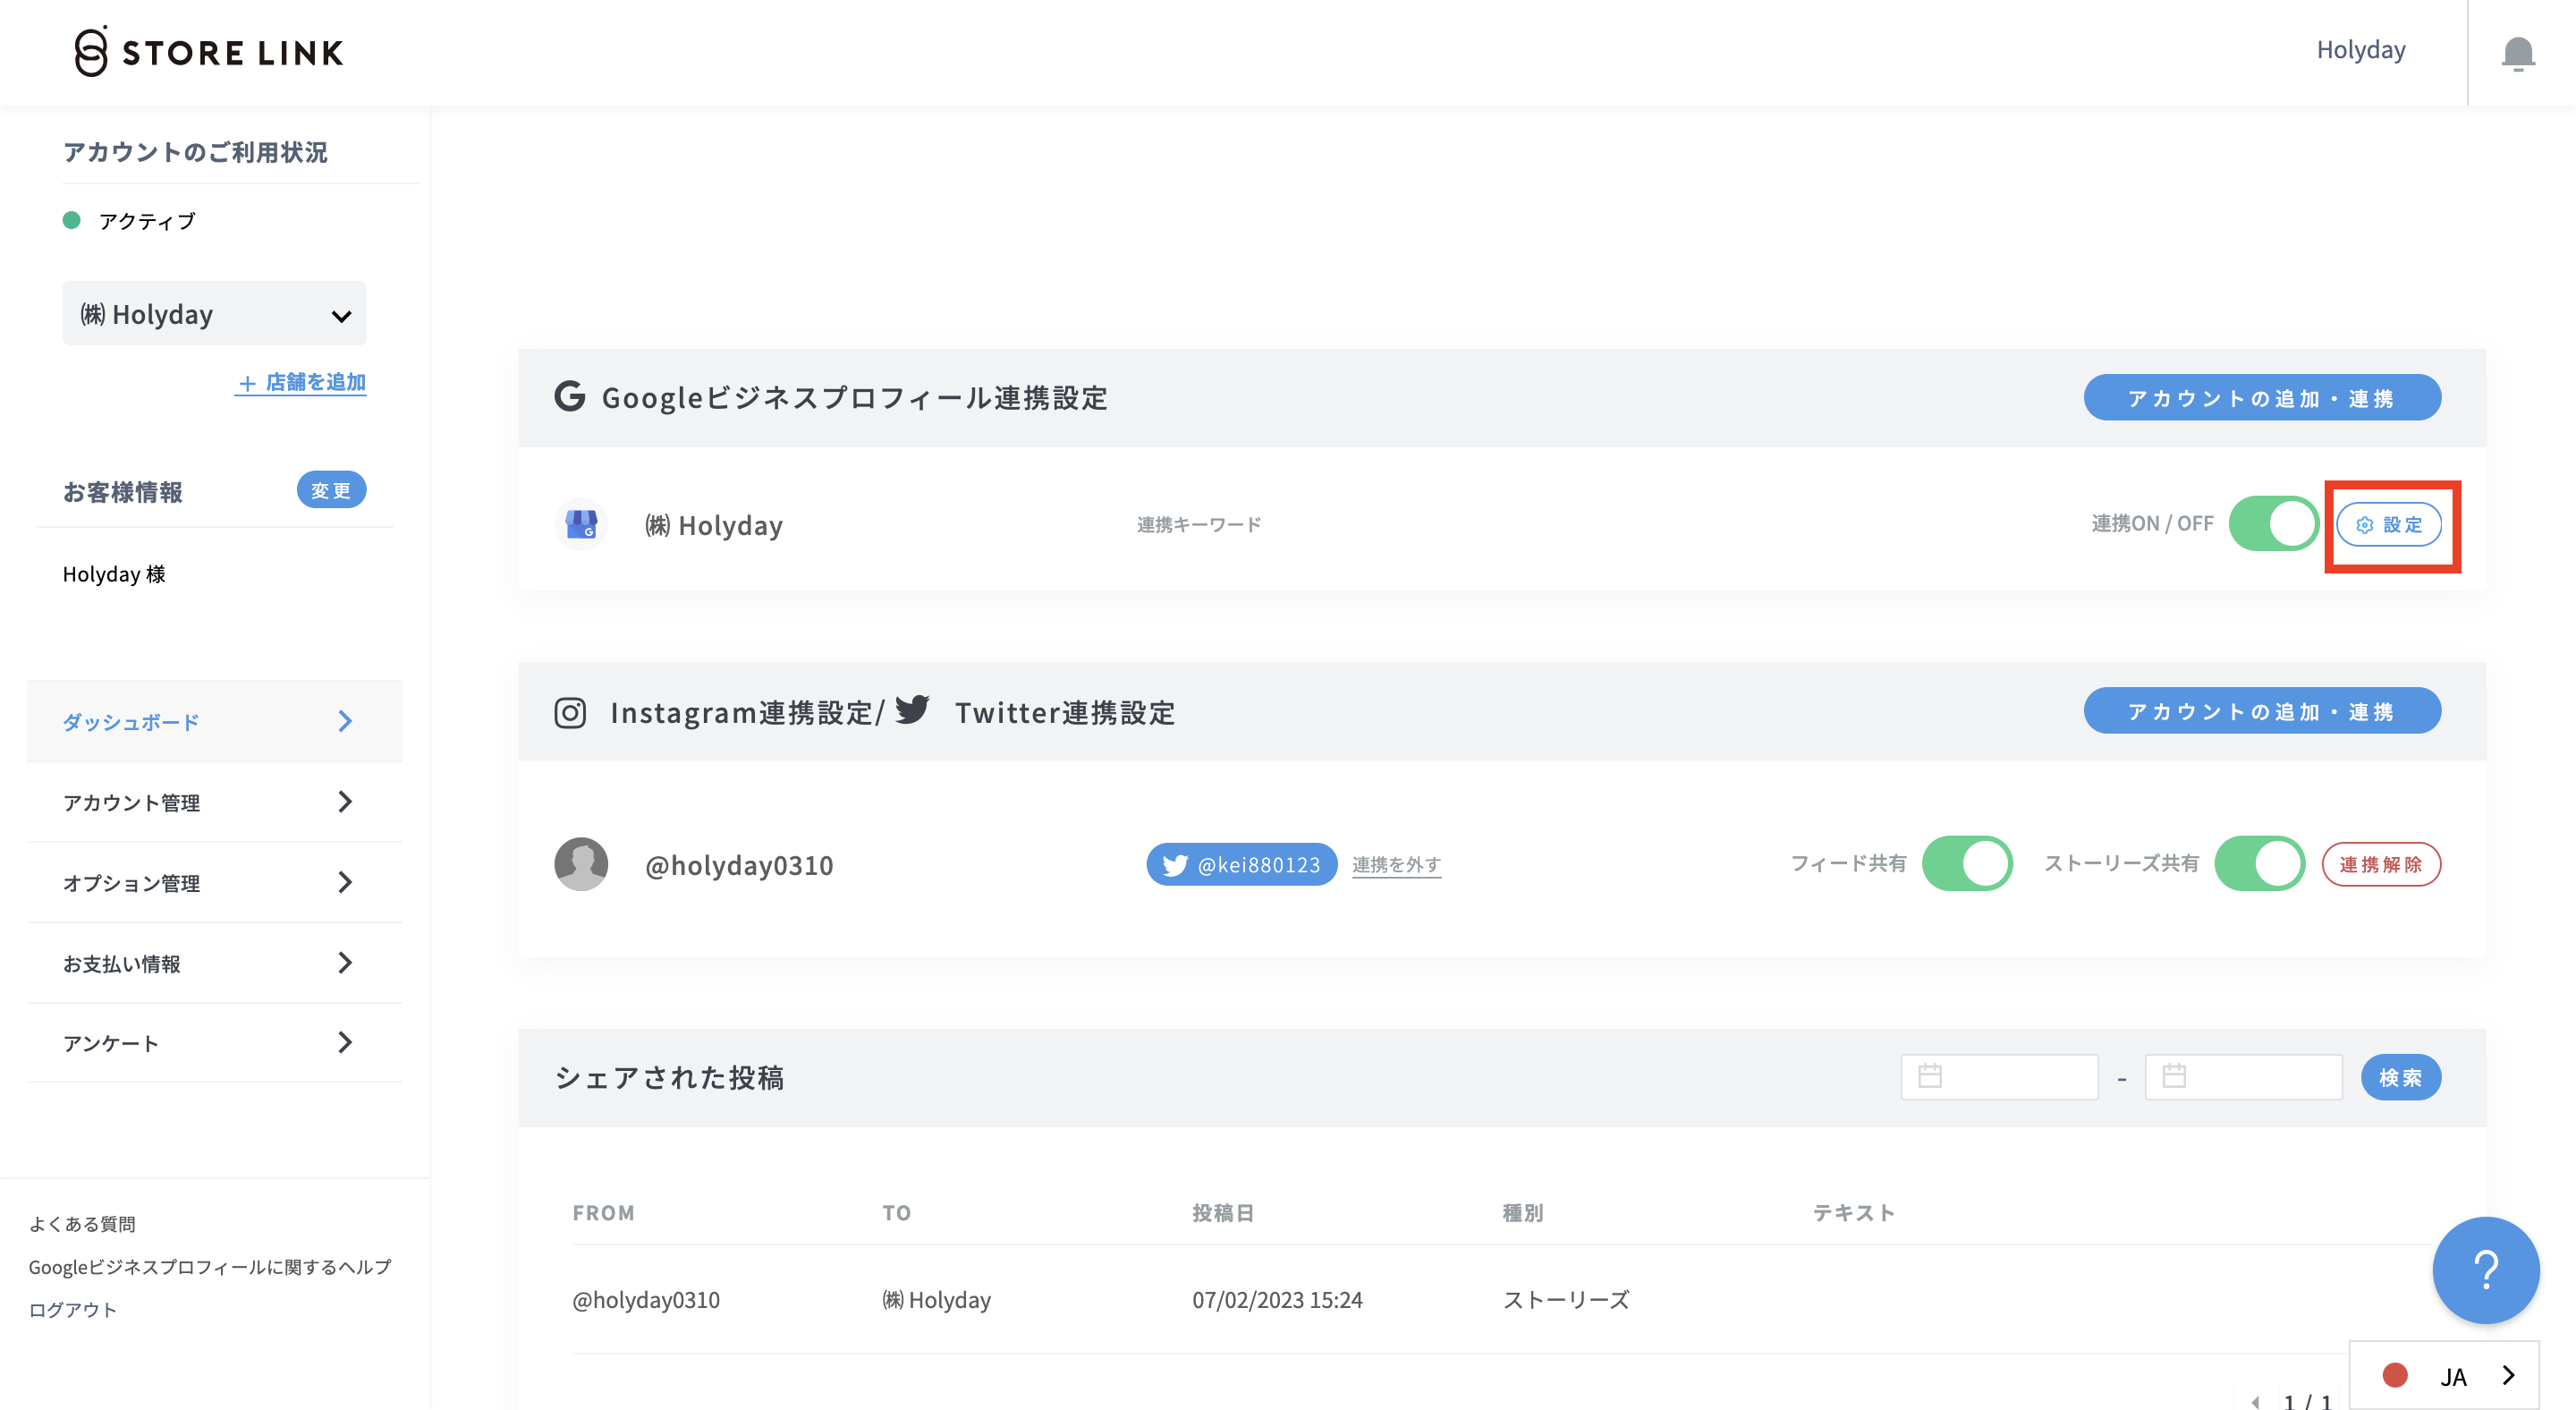Click the 07/02/2023 15:24 date cell

(x=1277, y=1299)
